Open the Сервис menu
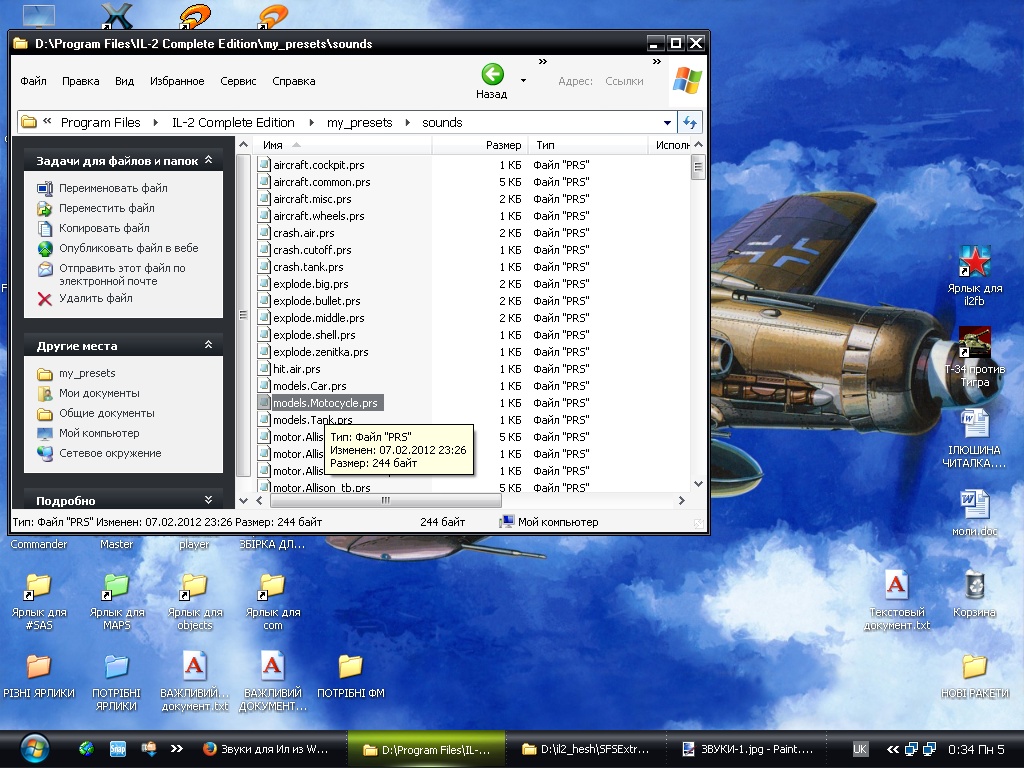Viewport: 1024px width, 768px height. [238, 81]
